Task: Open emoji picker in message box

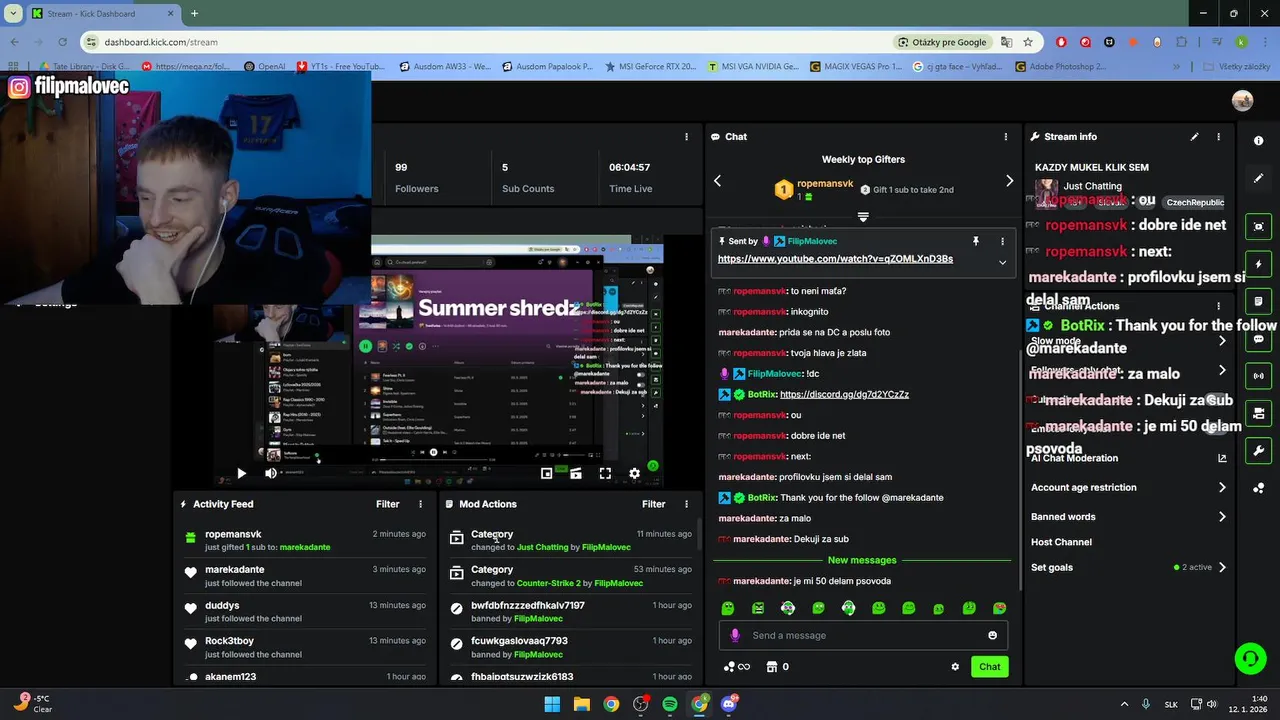Action: 992,635
